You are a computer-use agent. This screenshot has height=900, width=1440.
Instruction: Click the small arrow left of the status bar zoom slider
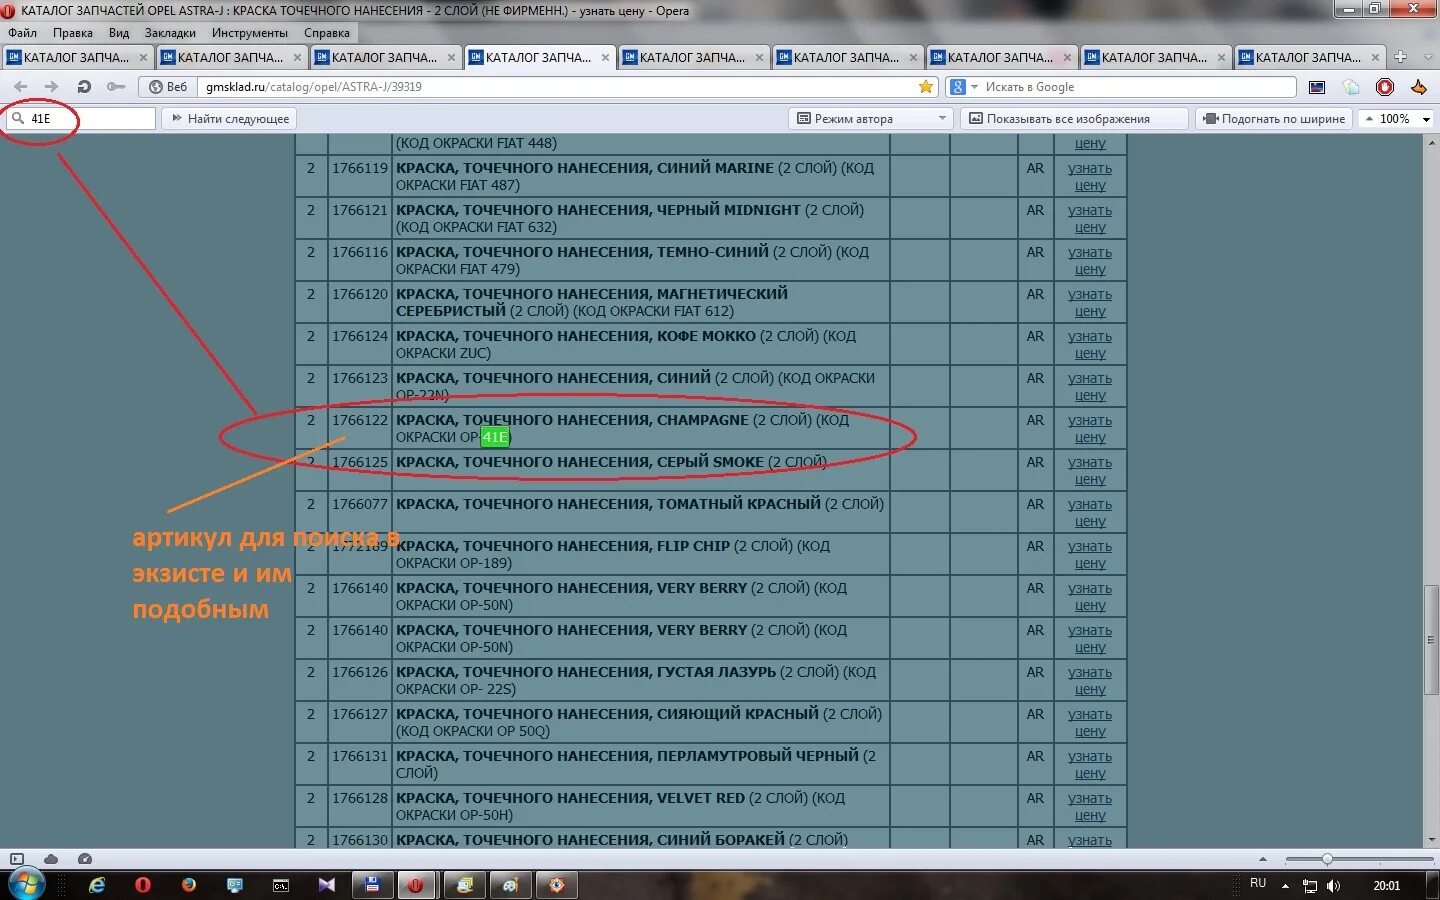(1262, 859)
